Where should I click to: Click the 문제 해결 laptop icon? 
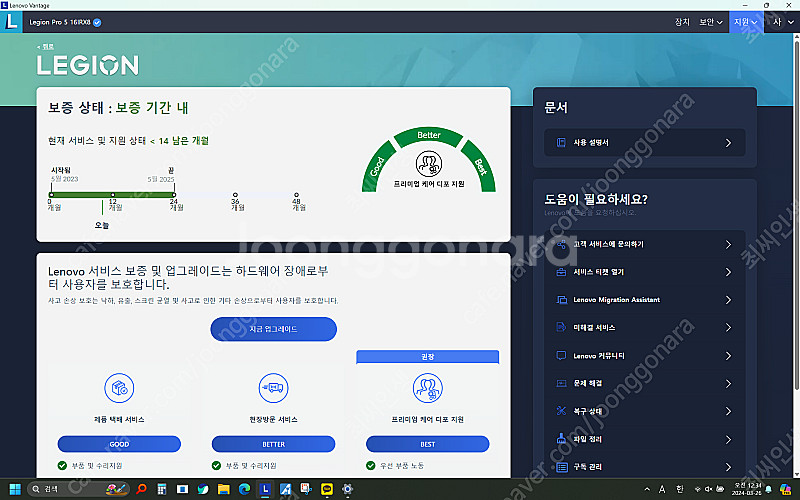click(561, 383)
